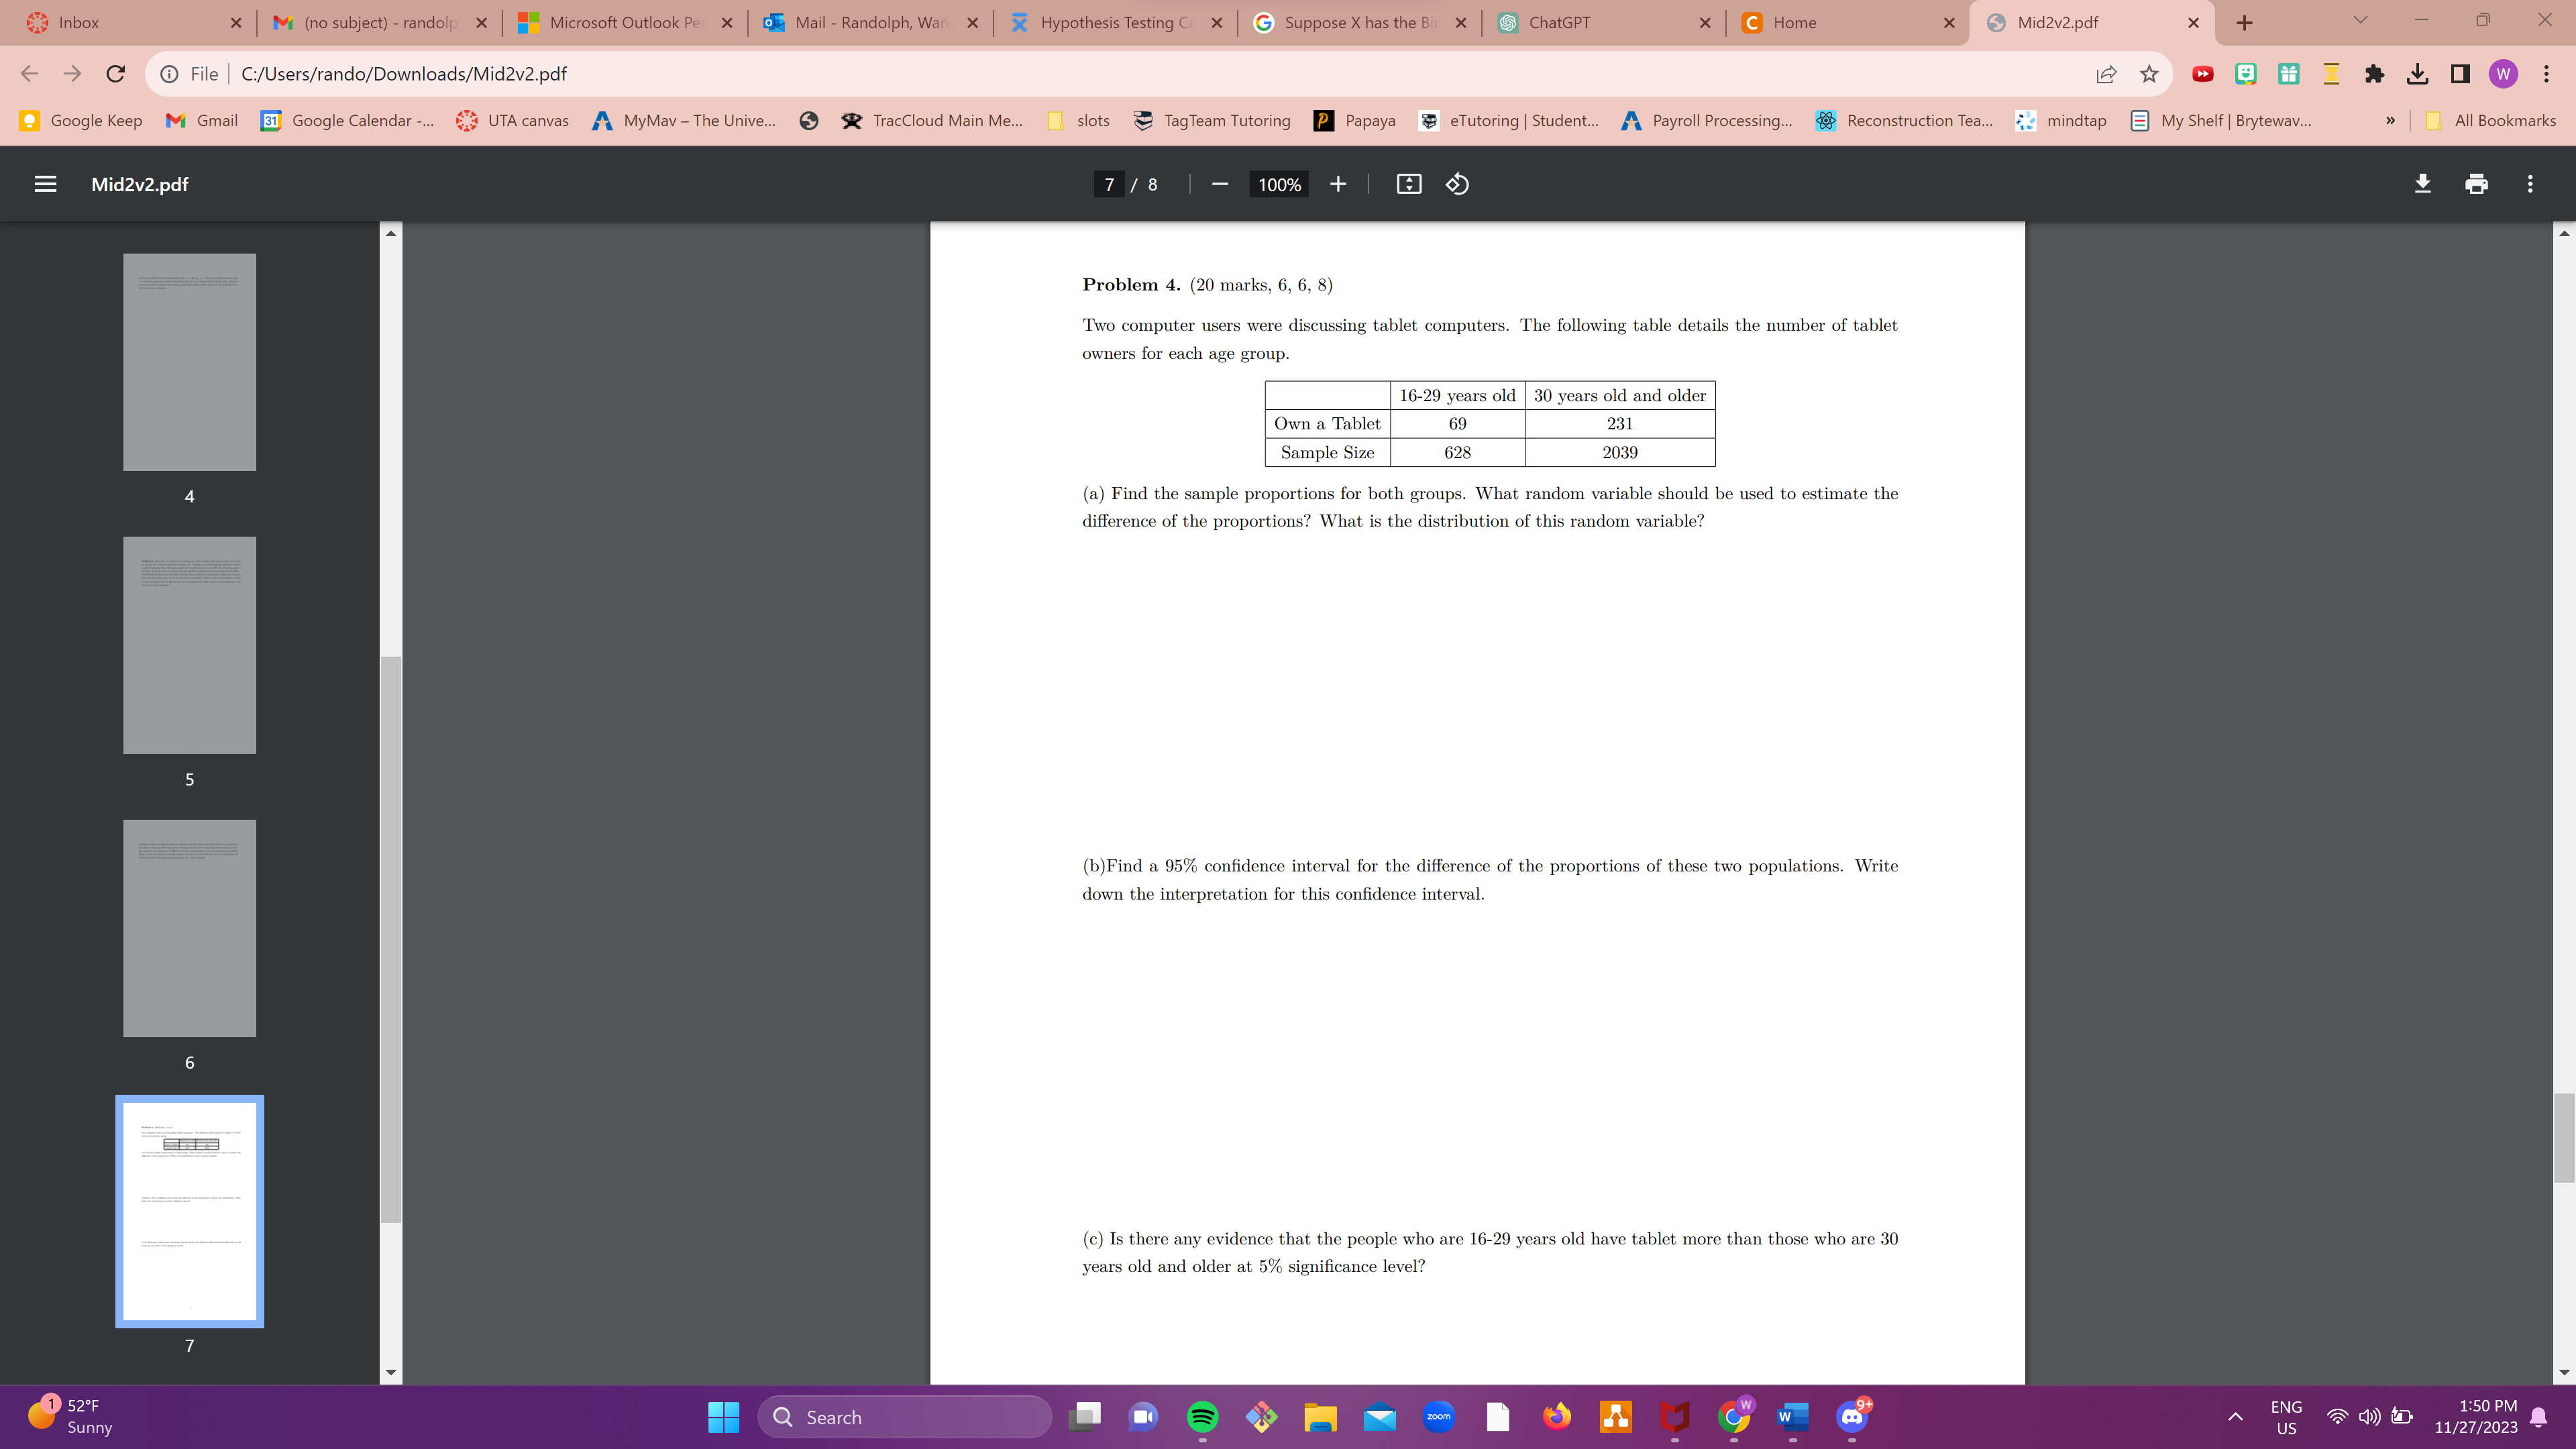Screen dimensions: 2576x1449
Task: Zoom in on the PDF
Action: [1338, 184]
